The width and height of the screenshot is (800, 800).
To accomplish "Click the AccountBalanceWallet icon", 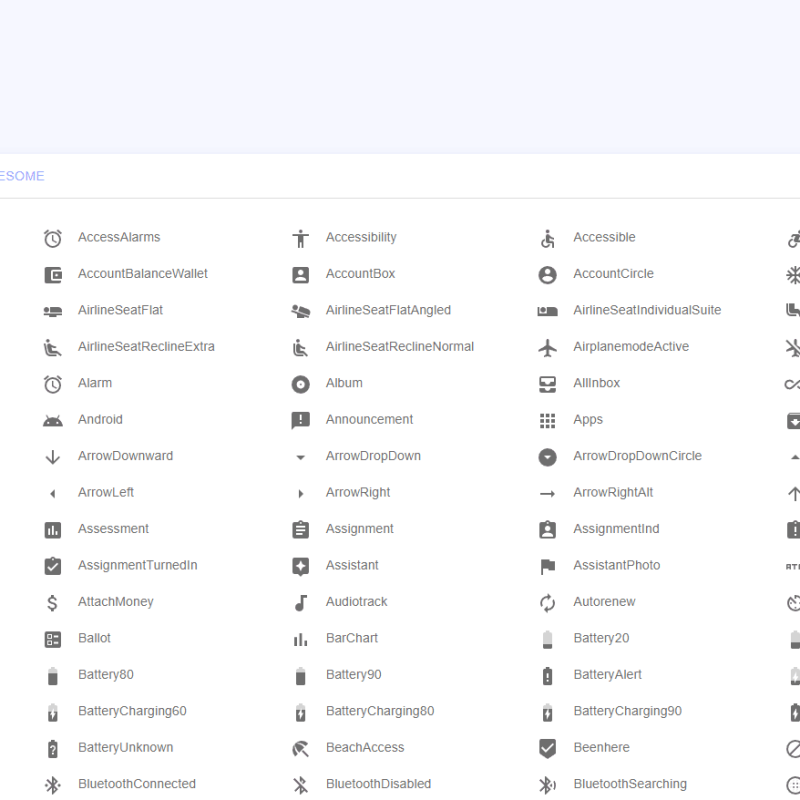I will pyautogui.click(x=53, y=274).
